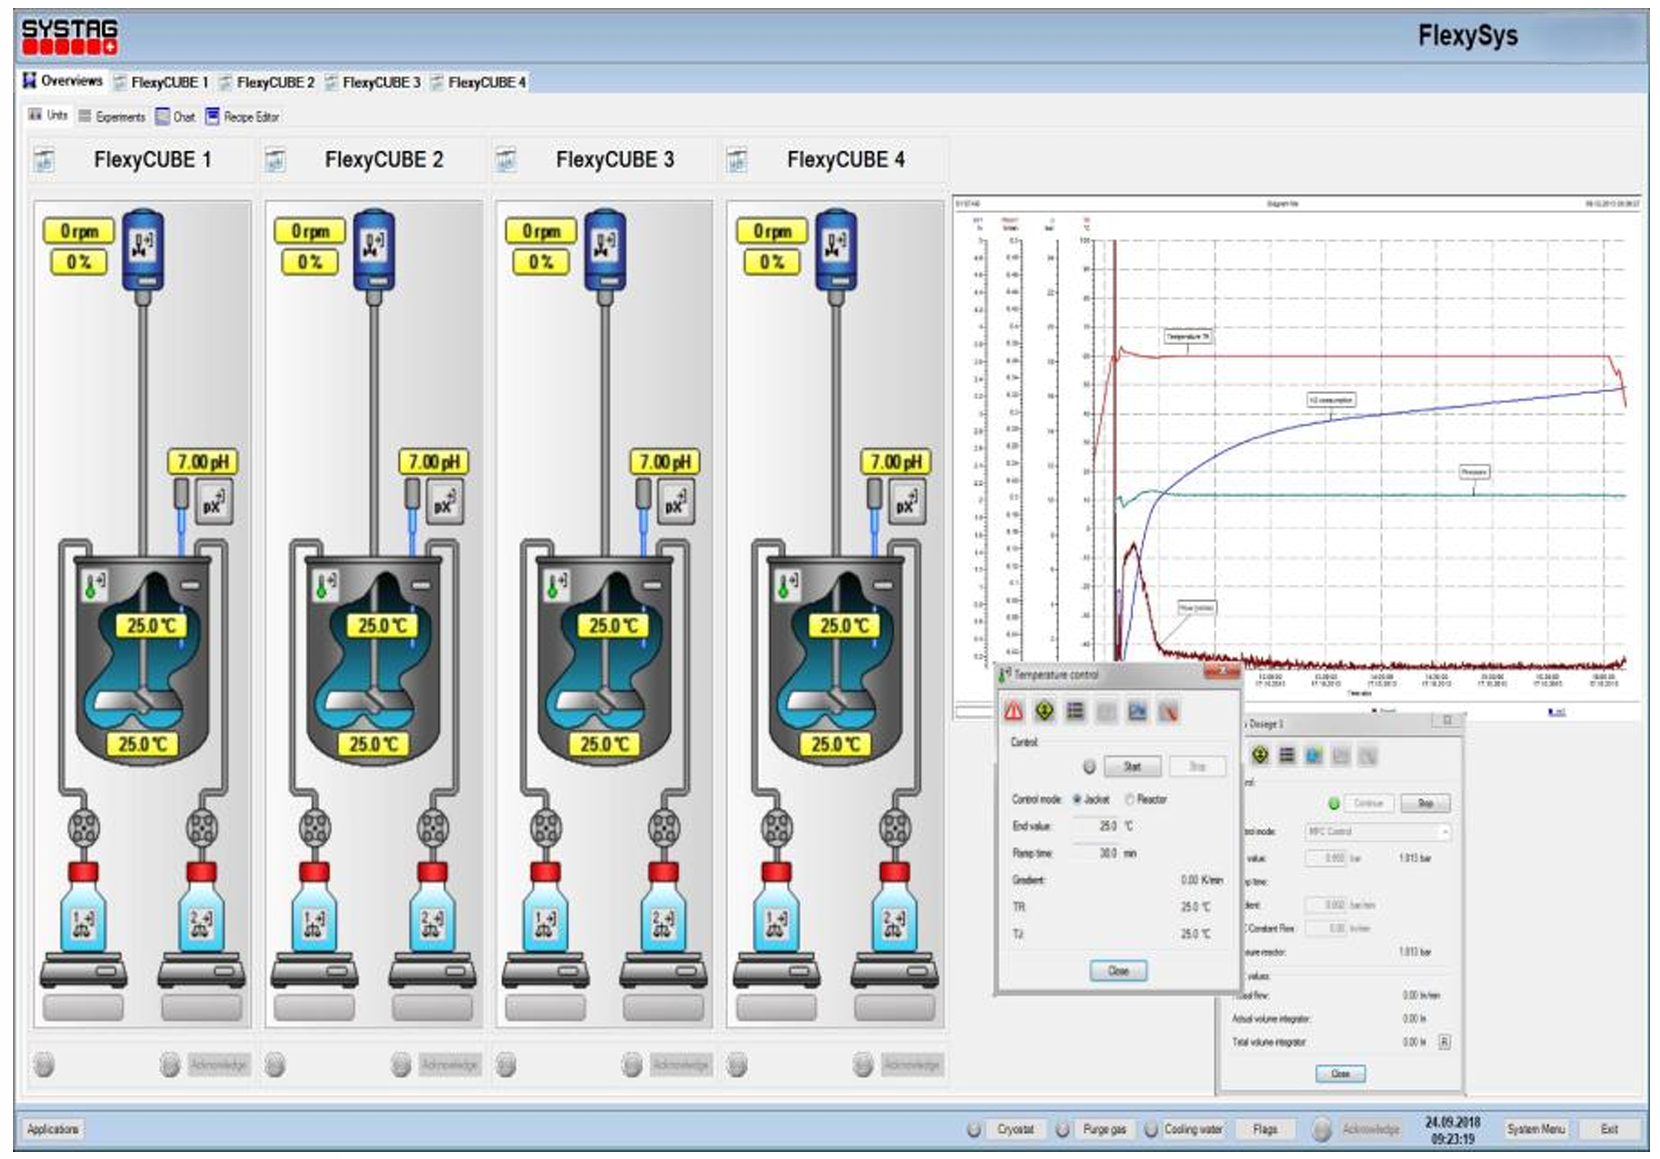The image size is (1660, 1159).
Task: Click Acknowledge under FlexyCUBE 4
Action: (911, 1065)
